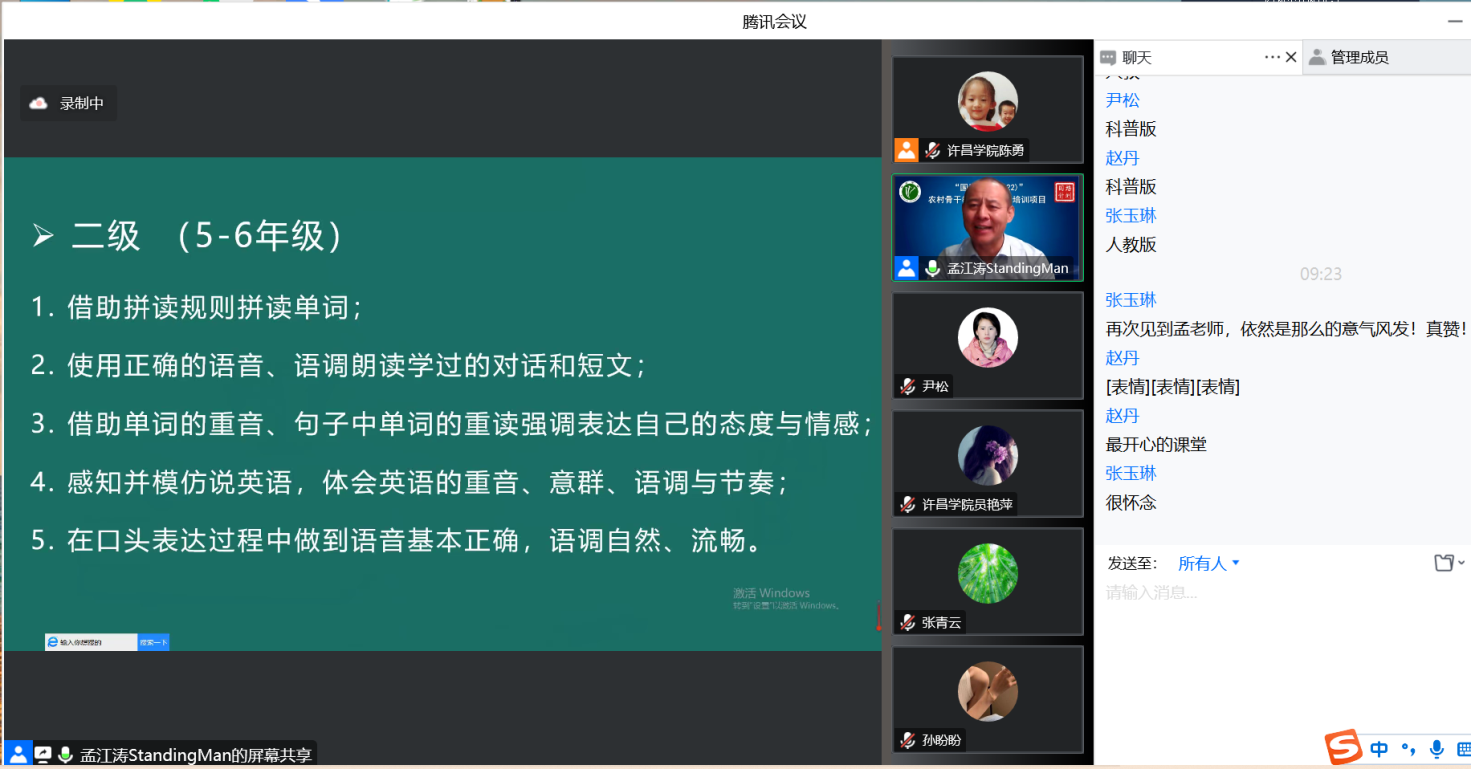Toggle the Sogou 中 Chinese/English input mode
The height and width of the screenshot is (769, 1471).
coord(1380,749)
